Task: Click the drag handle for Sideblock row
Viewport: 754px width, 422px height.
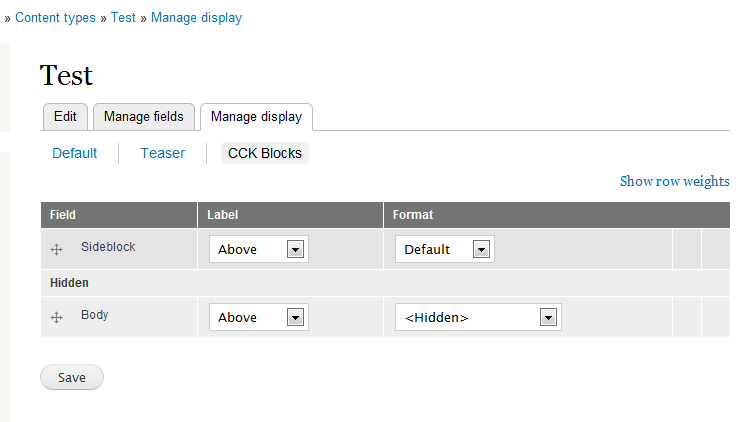Action: pyautogui.click(x=56, y=249)
